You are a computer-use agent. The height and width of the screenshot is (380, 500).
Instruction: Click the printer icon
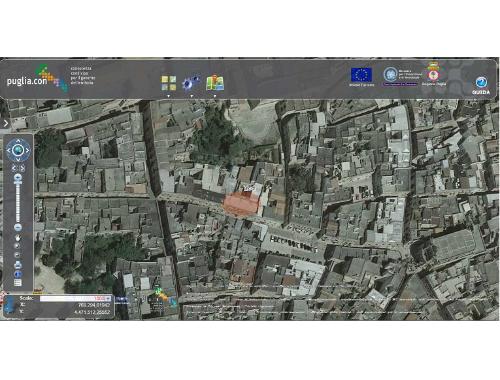click(18, 265)
